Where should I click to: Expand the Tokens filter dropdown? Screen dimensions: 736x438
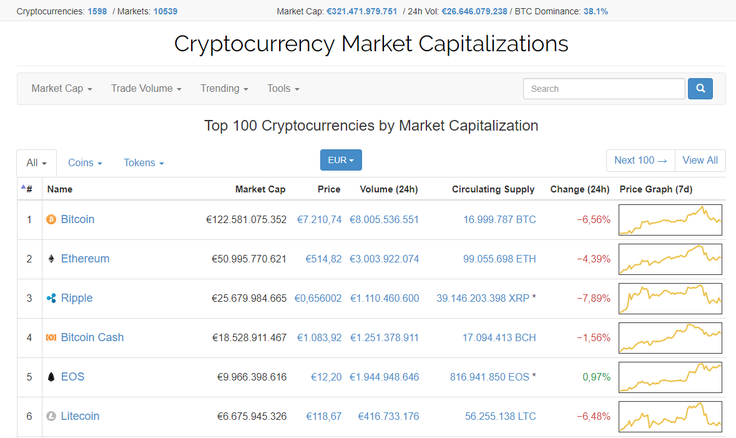[144, 163]
